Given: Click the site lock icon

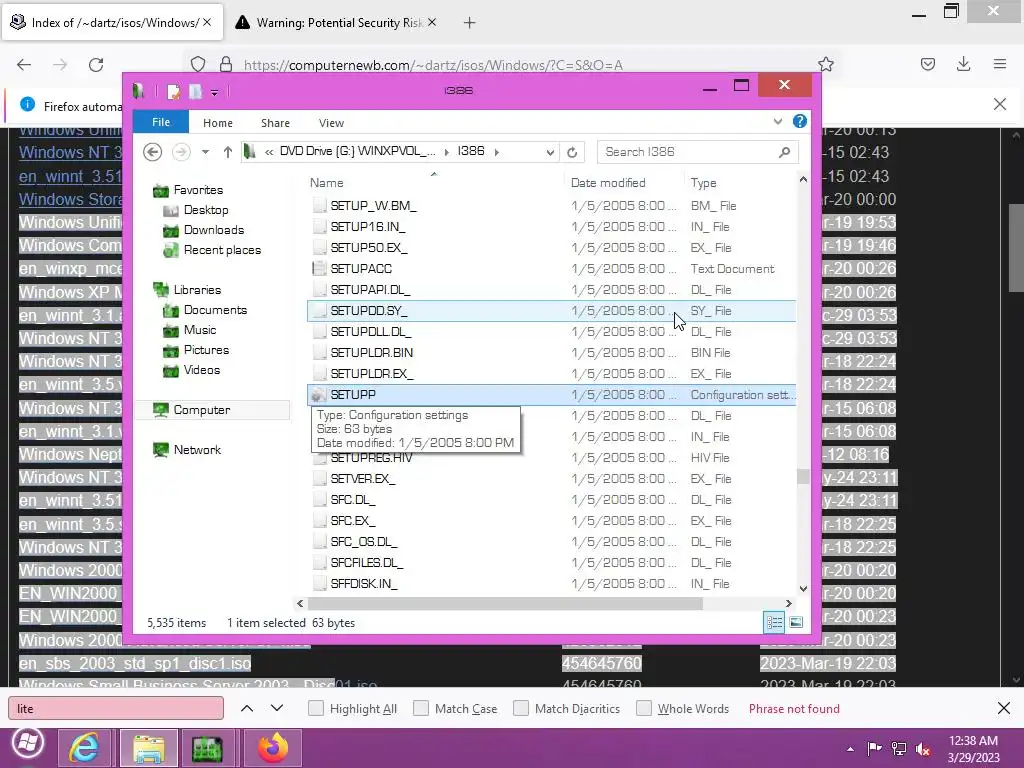Looking at the screenshot, I should 226,64.
